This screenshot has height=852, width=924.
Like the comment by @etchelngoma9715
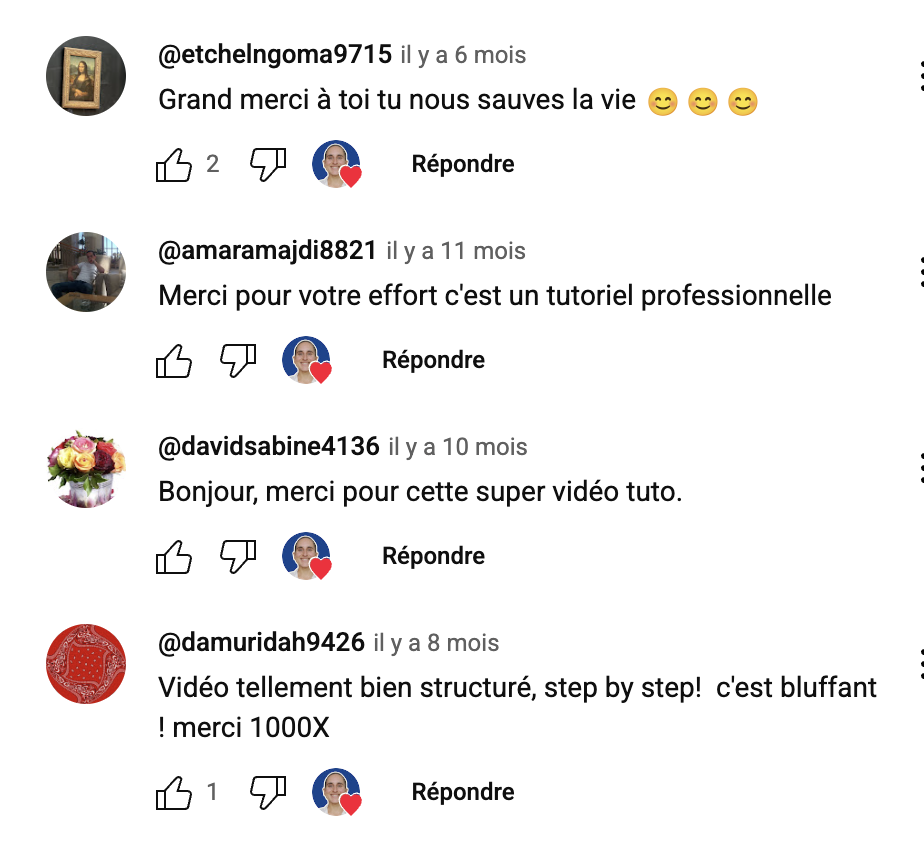point(174,164)
